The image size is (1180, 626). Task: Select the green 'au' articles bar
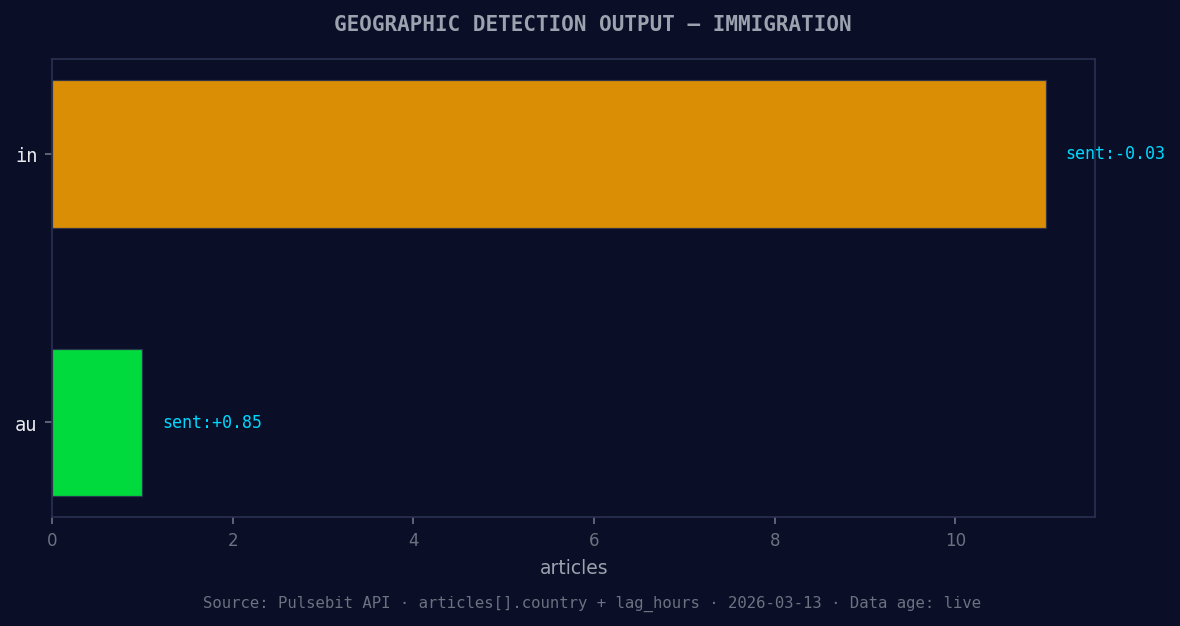click(x=97, y=422)
